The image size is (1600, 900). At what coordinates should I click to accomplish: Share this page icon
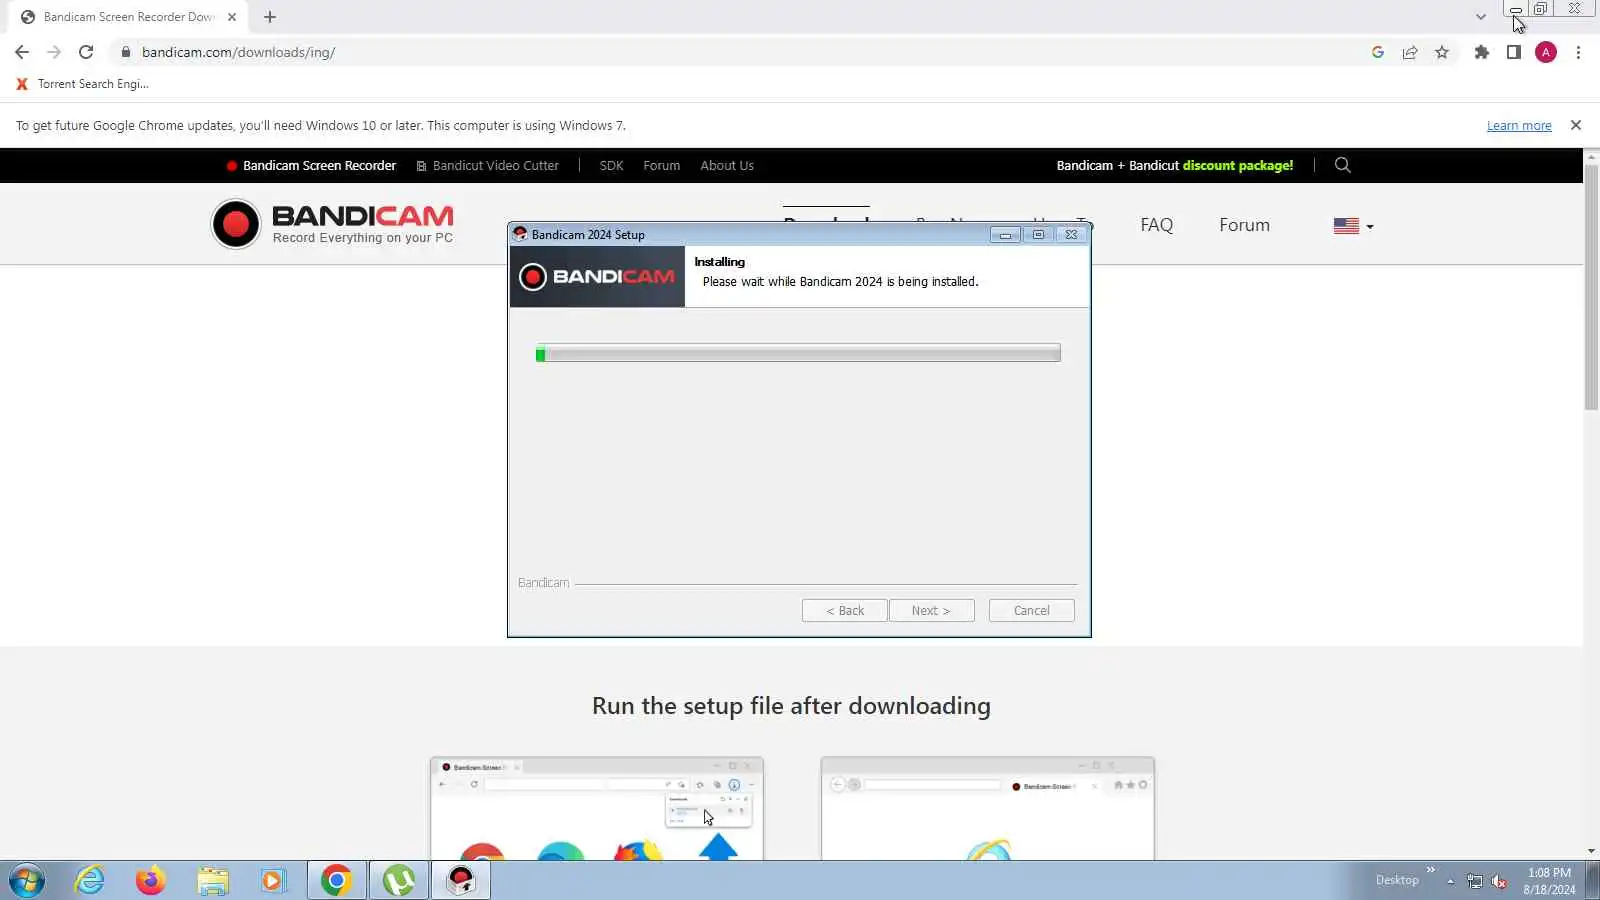pos(1410,52)
